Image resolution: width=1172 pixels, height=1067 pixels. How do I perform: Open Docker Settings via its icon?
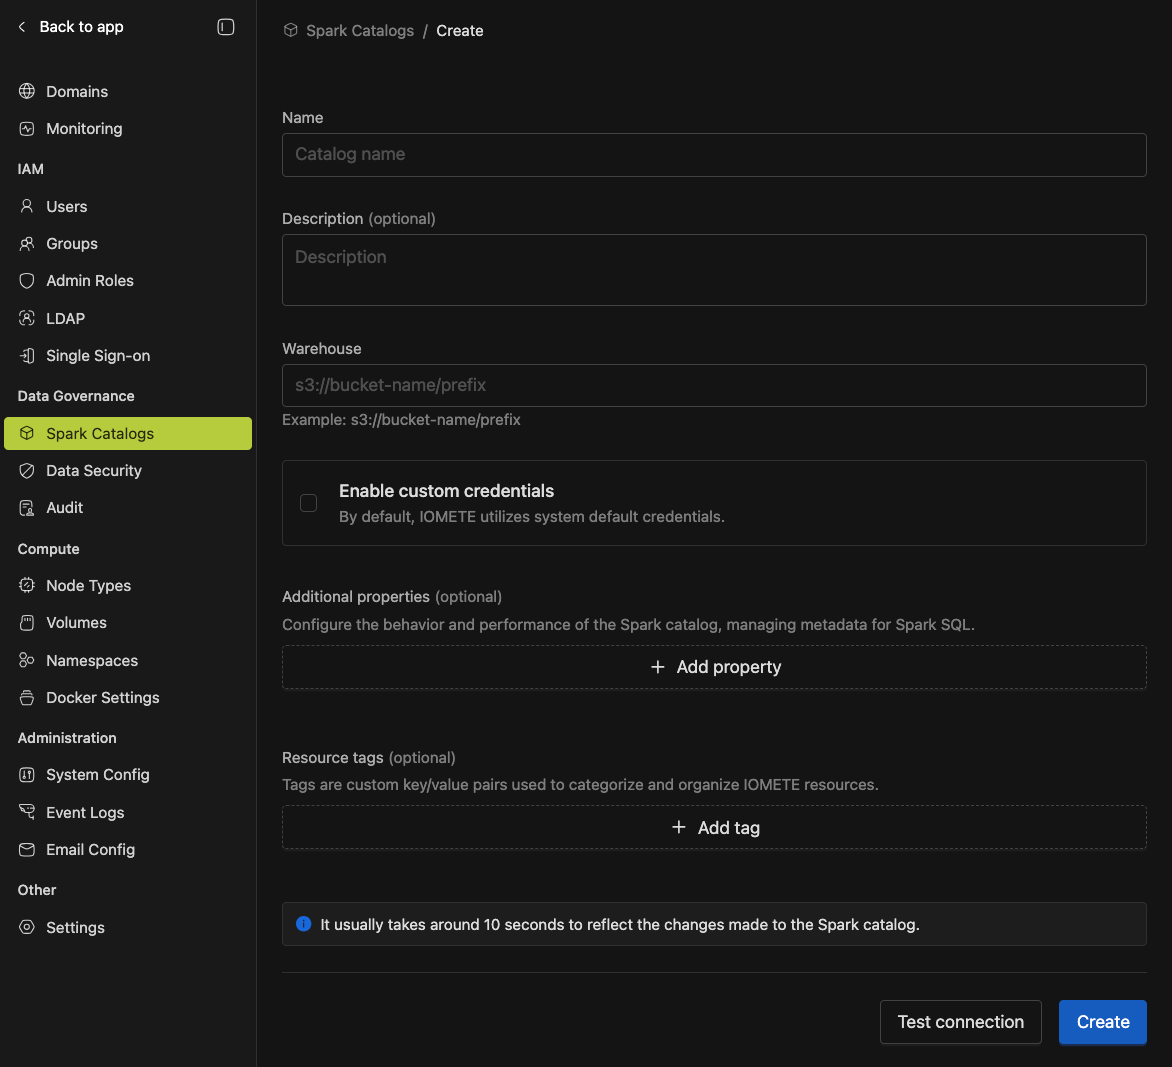pyautogui.click(x=27, y=697)
